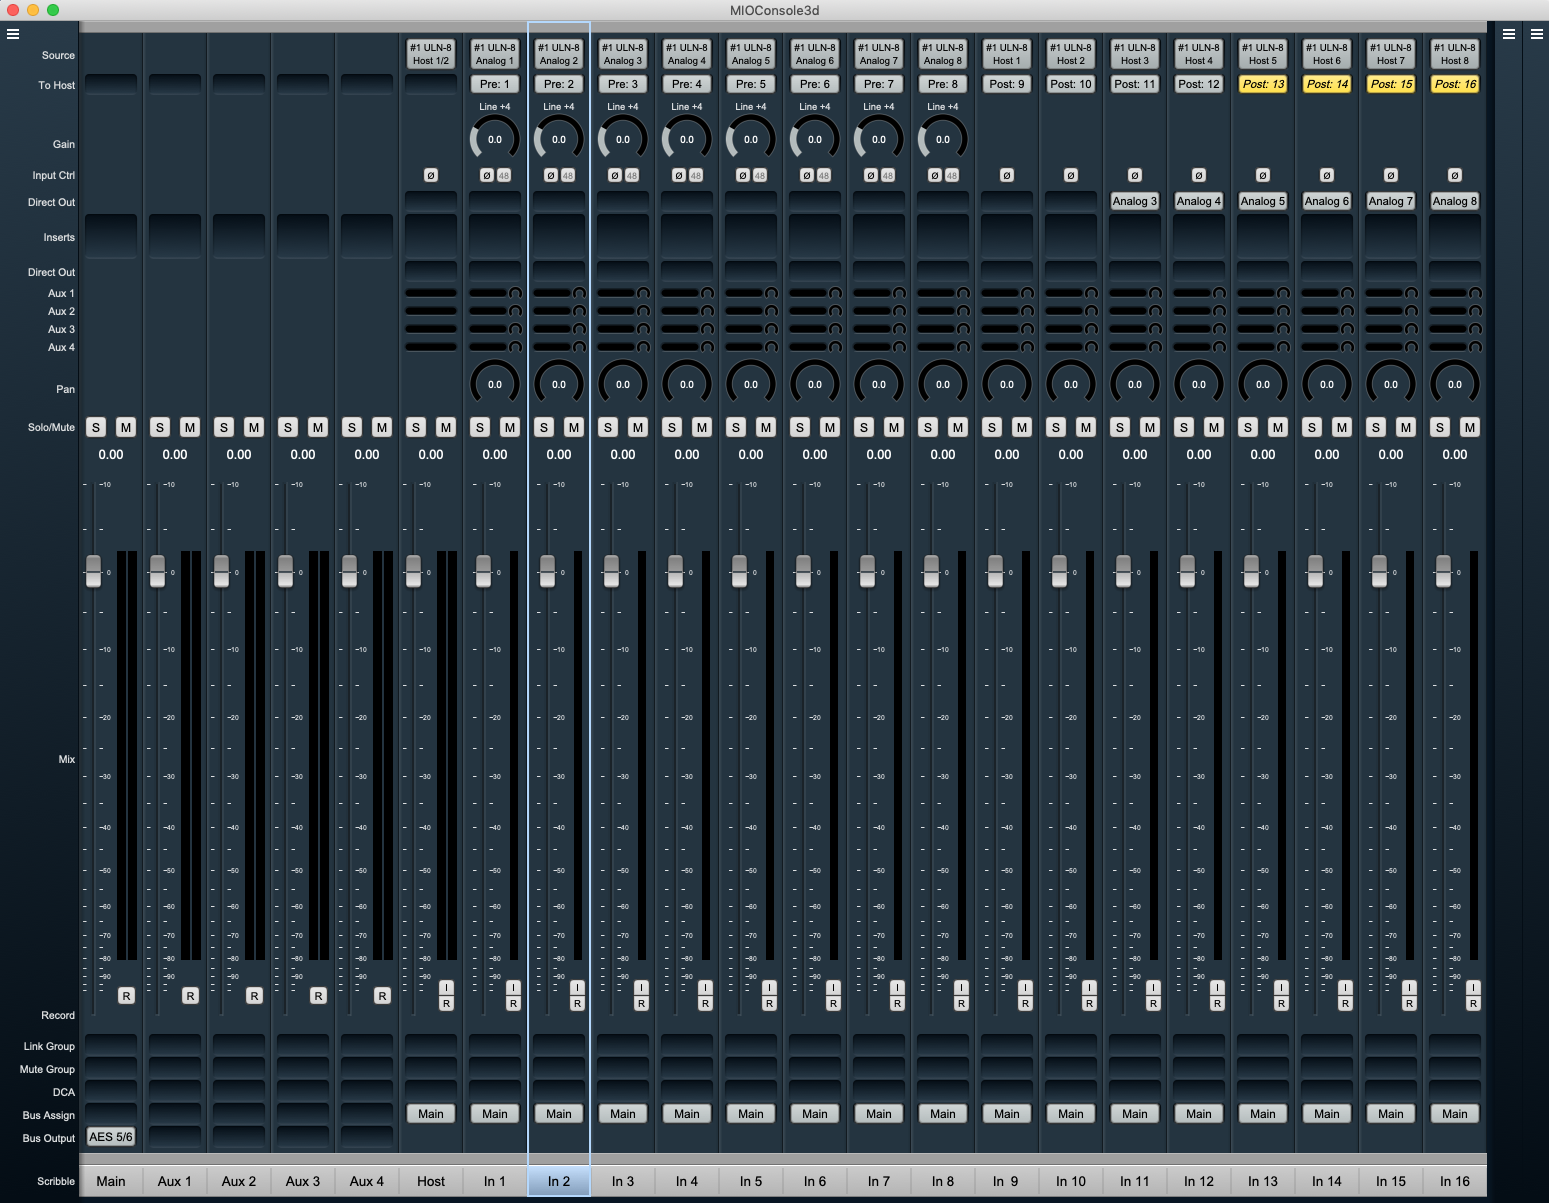Open the highlighted Post: 13 host selector

click(1263, 84)
